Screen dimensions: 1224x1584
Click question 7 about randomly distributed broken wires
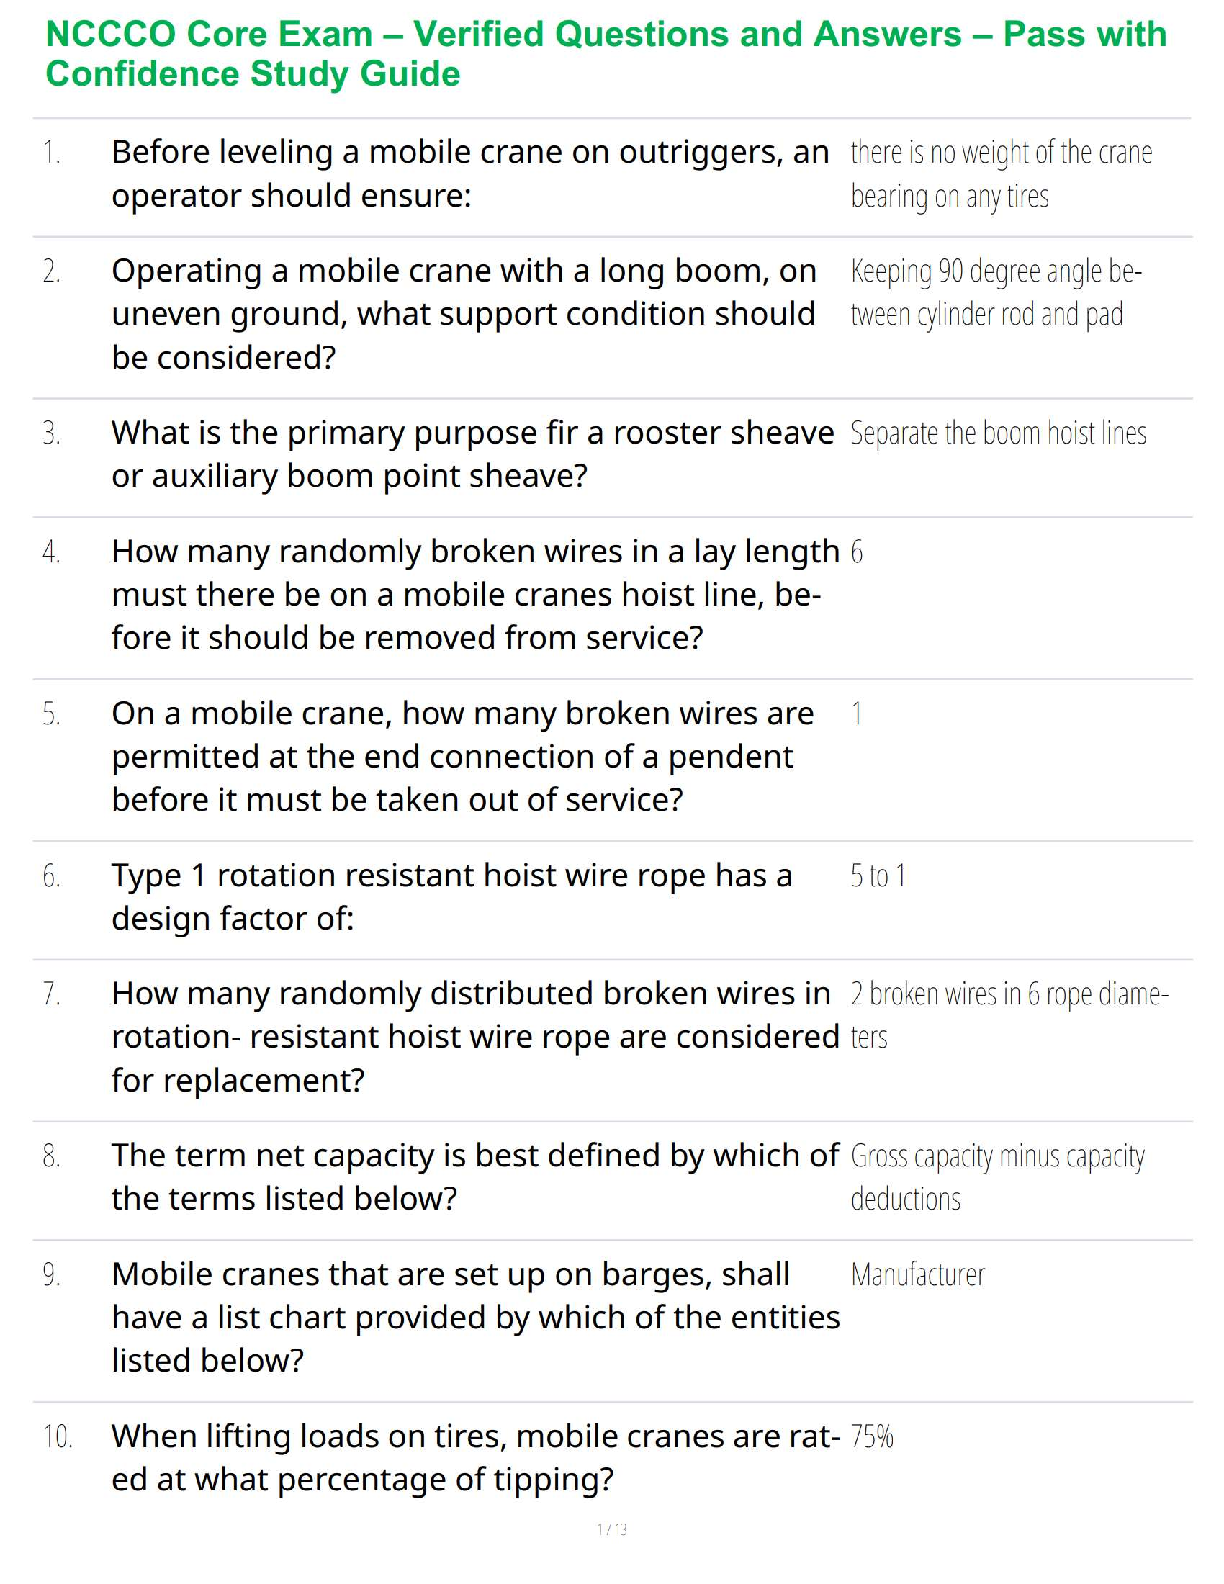[x=475, y=1036]
